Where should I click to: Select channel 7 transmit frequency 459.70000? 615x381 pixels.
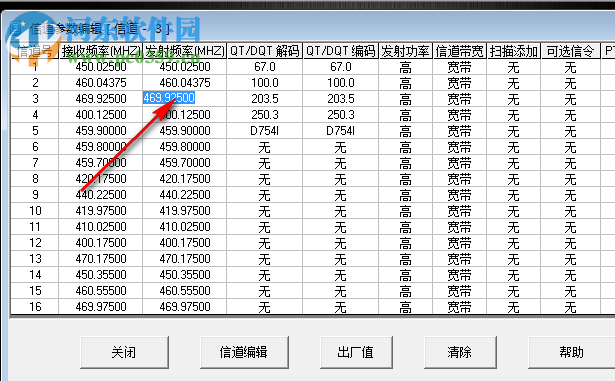[185, 163]
